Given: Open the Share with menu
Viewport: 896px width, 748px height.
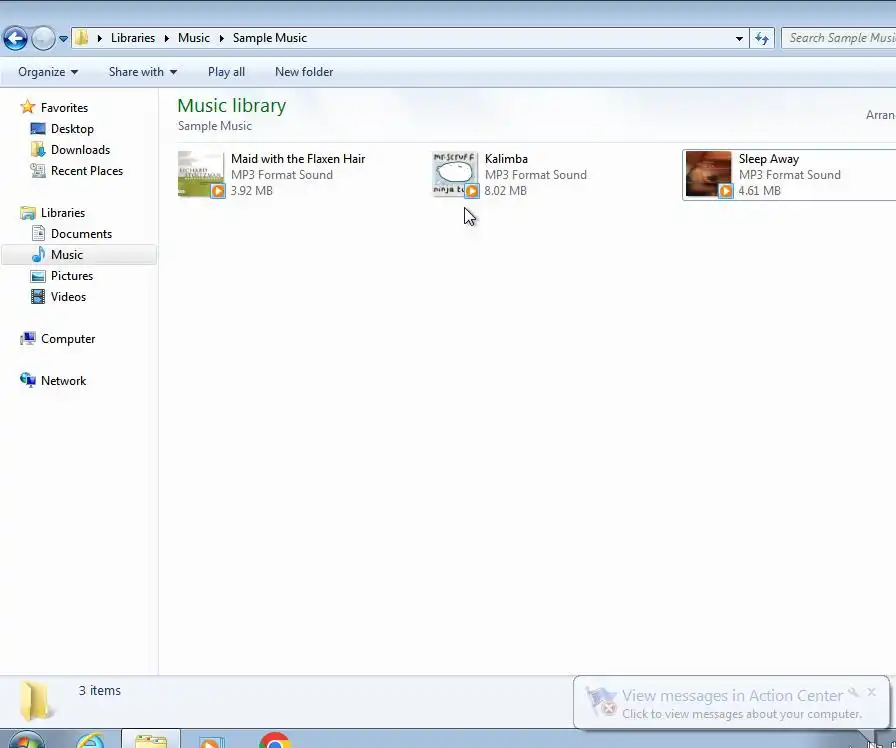Looking at the screenshot, I should (143, 72).
